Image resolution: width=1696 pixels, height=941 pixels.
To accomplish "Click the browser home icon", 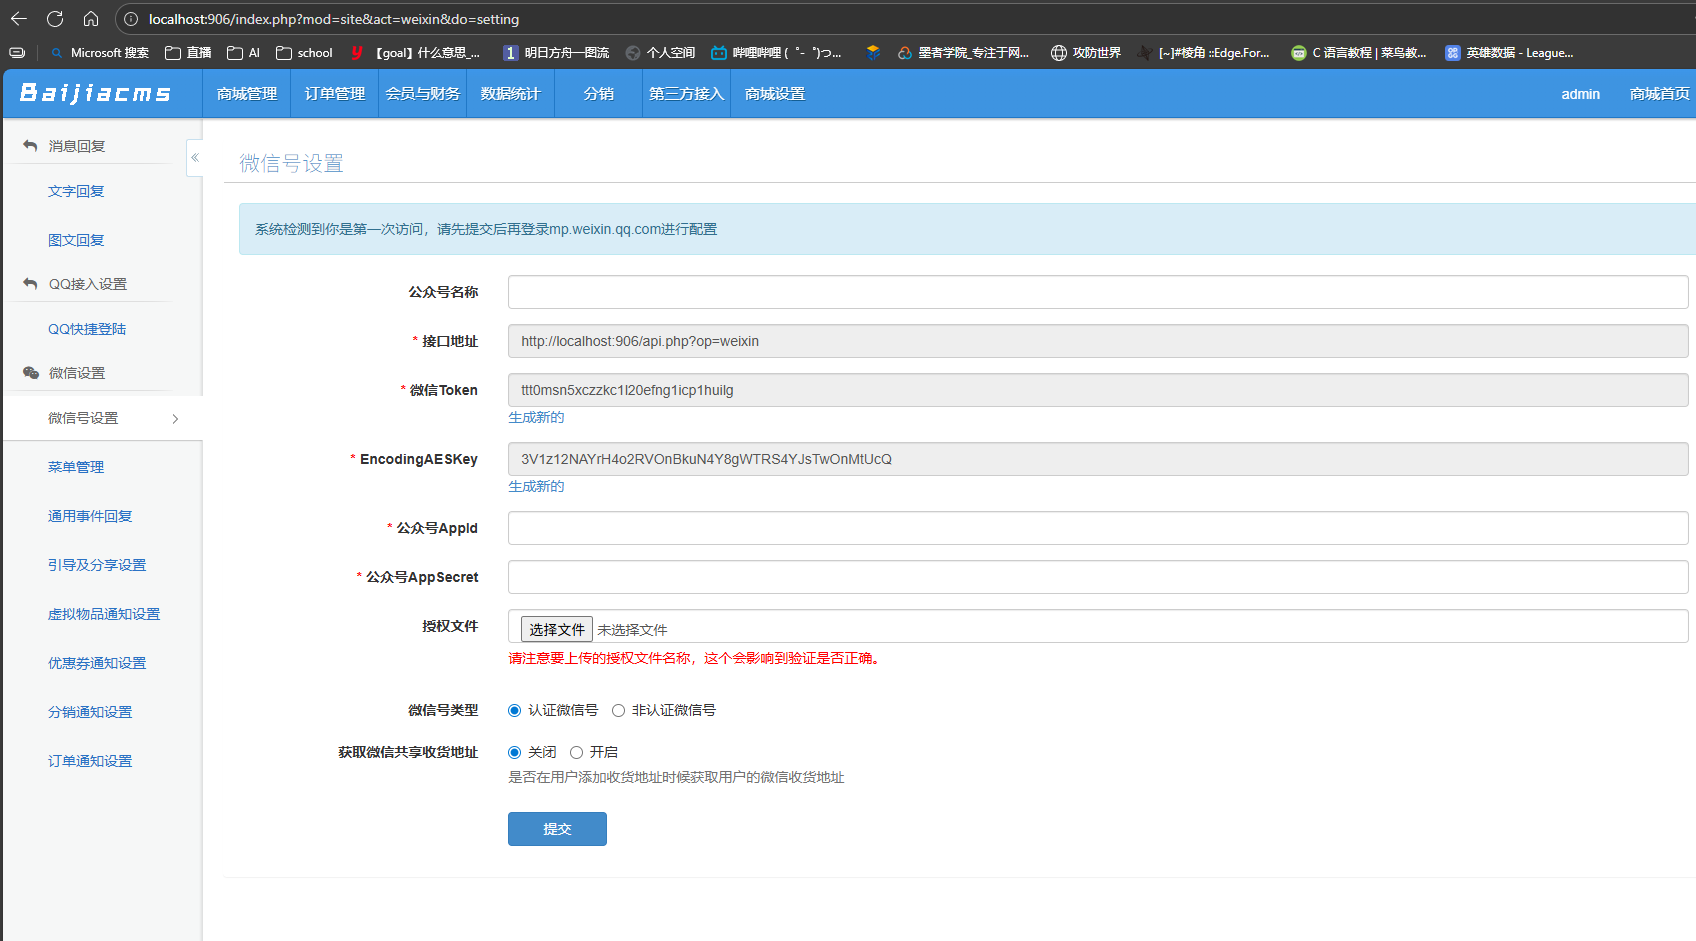I will click(91, 19).
